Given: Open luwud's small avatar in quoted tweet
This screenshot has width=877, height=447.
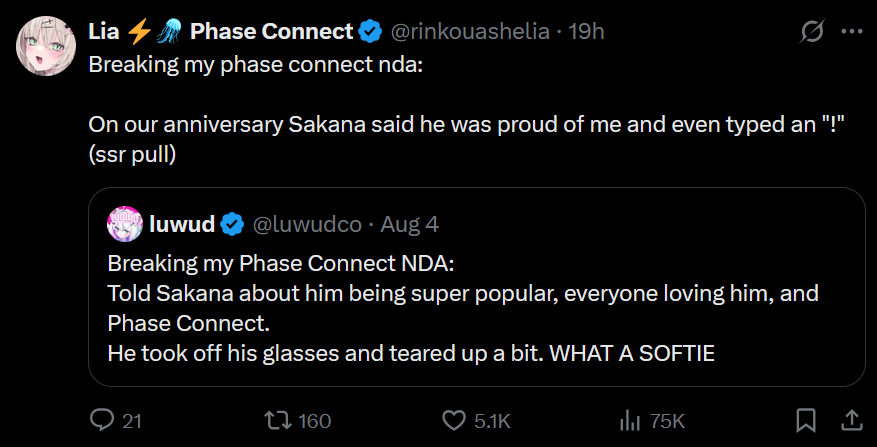Looking at the screenshot, I should (125, 224).
